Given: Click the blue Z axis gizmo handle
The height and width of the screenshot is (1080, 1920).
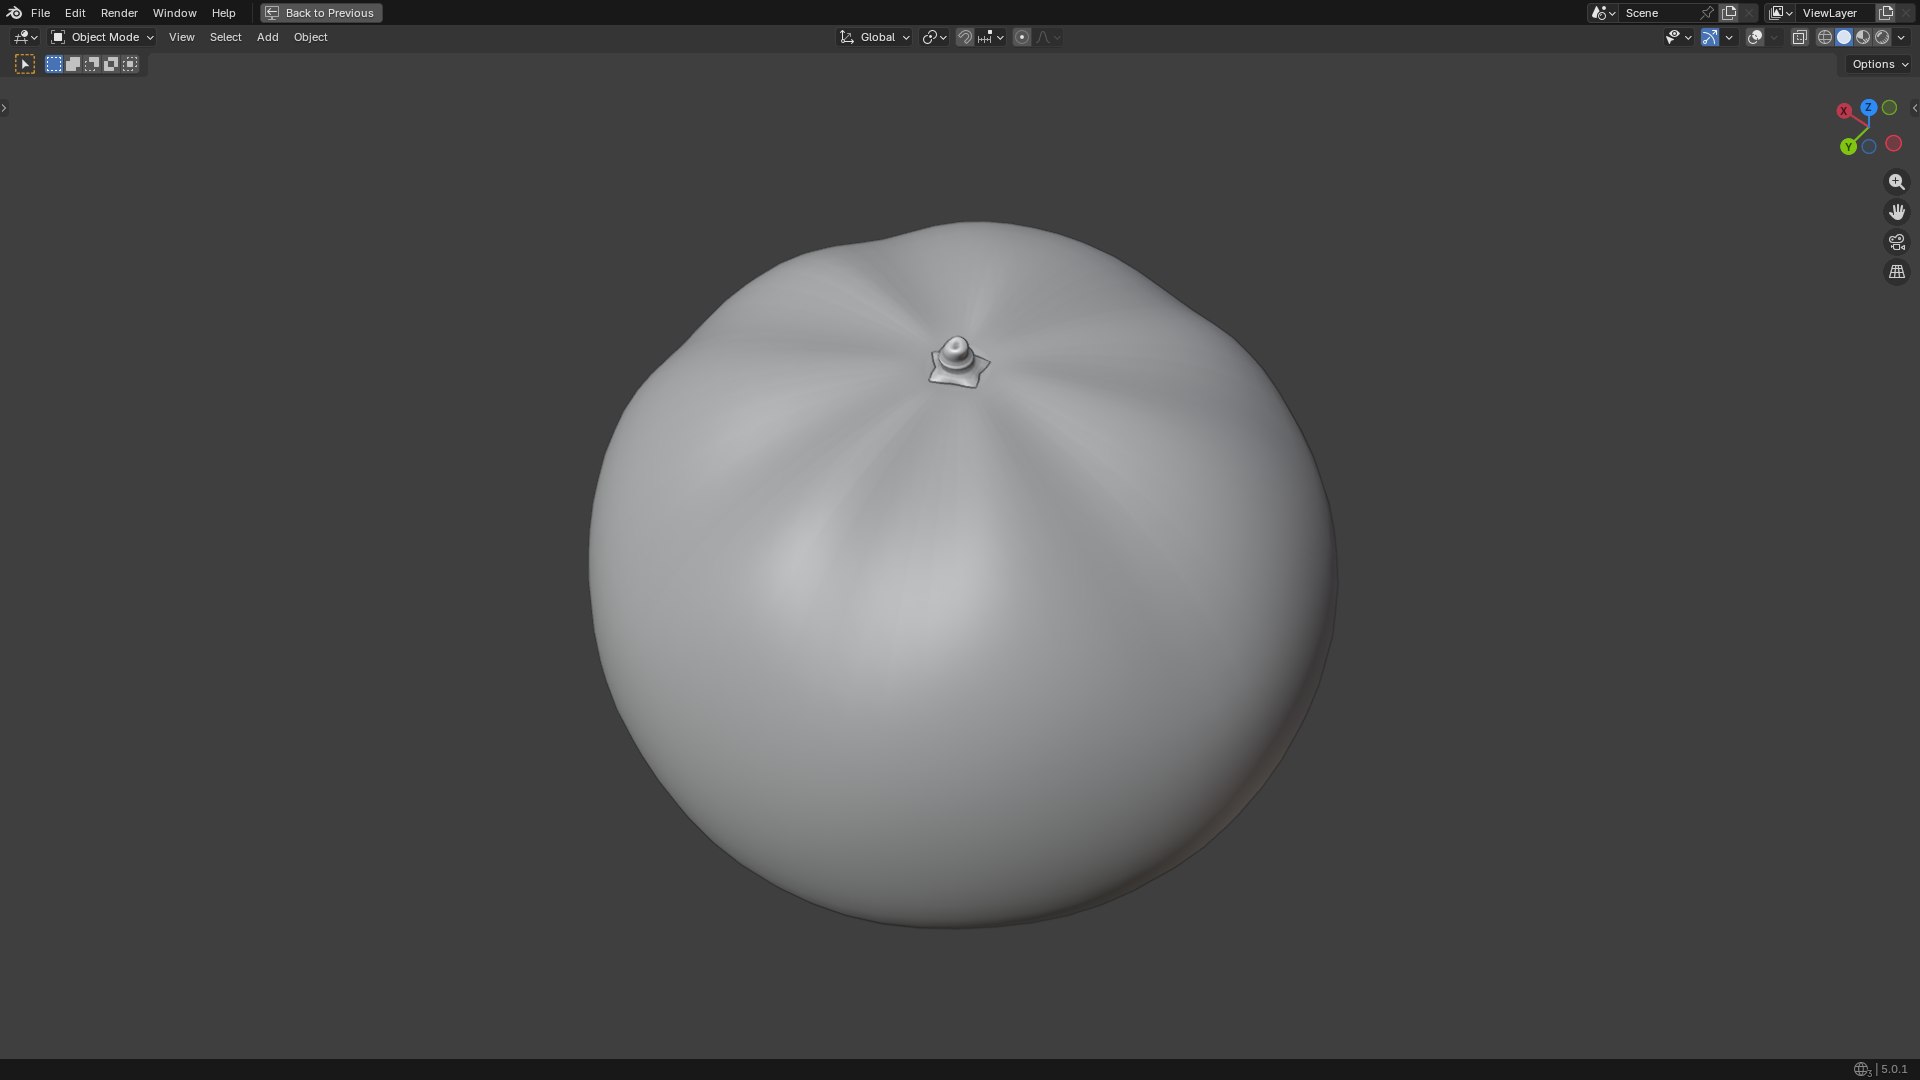Looking at the screenshot, I should 1868,107.
